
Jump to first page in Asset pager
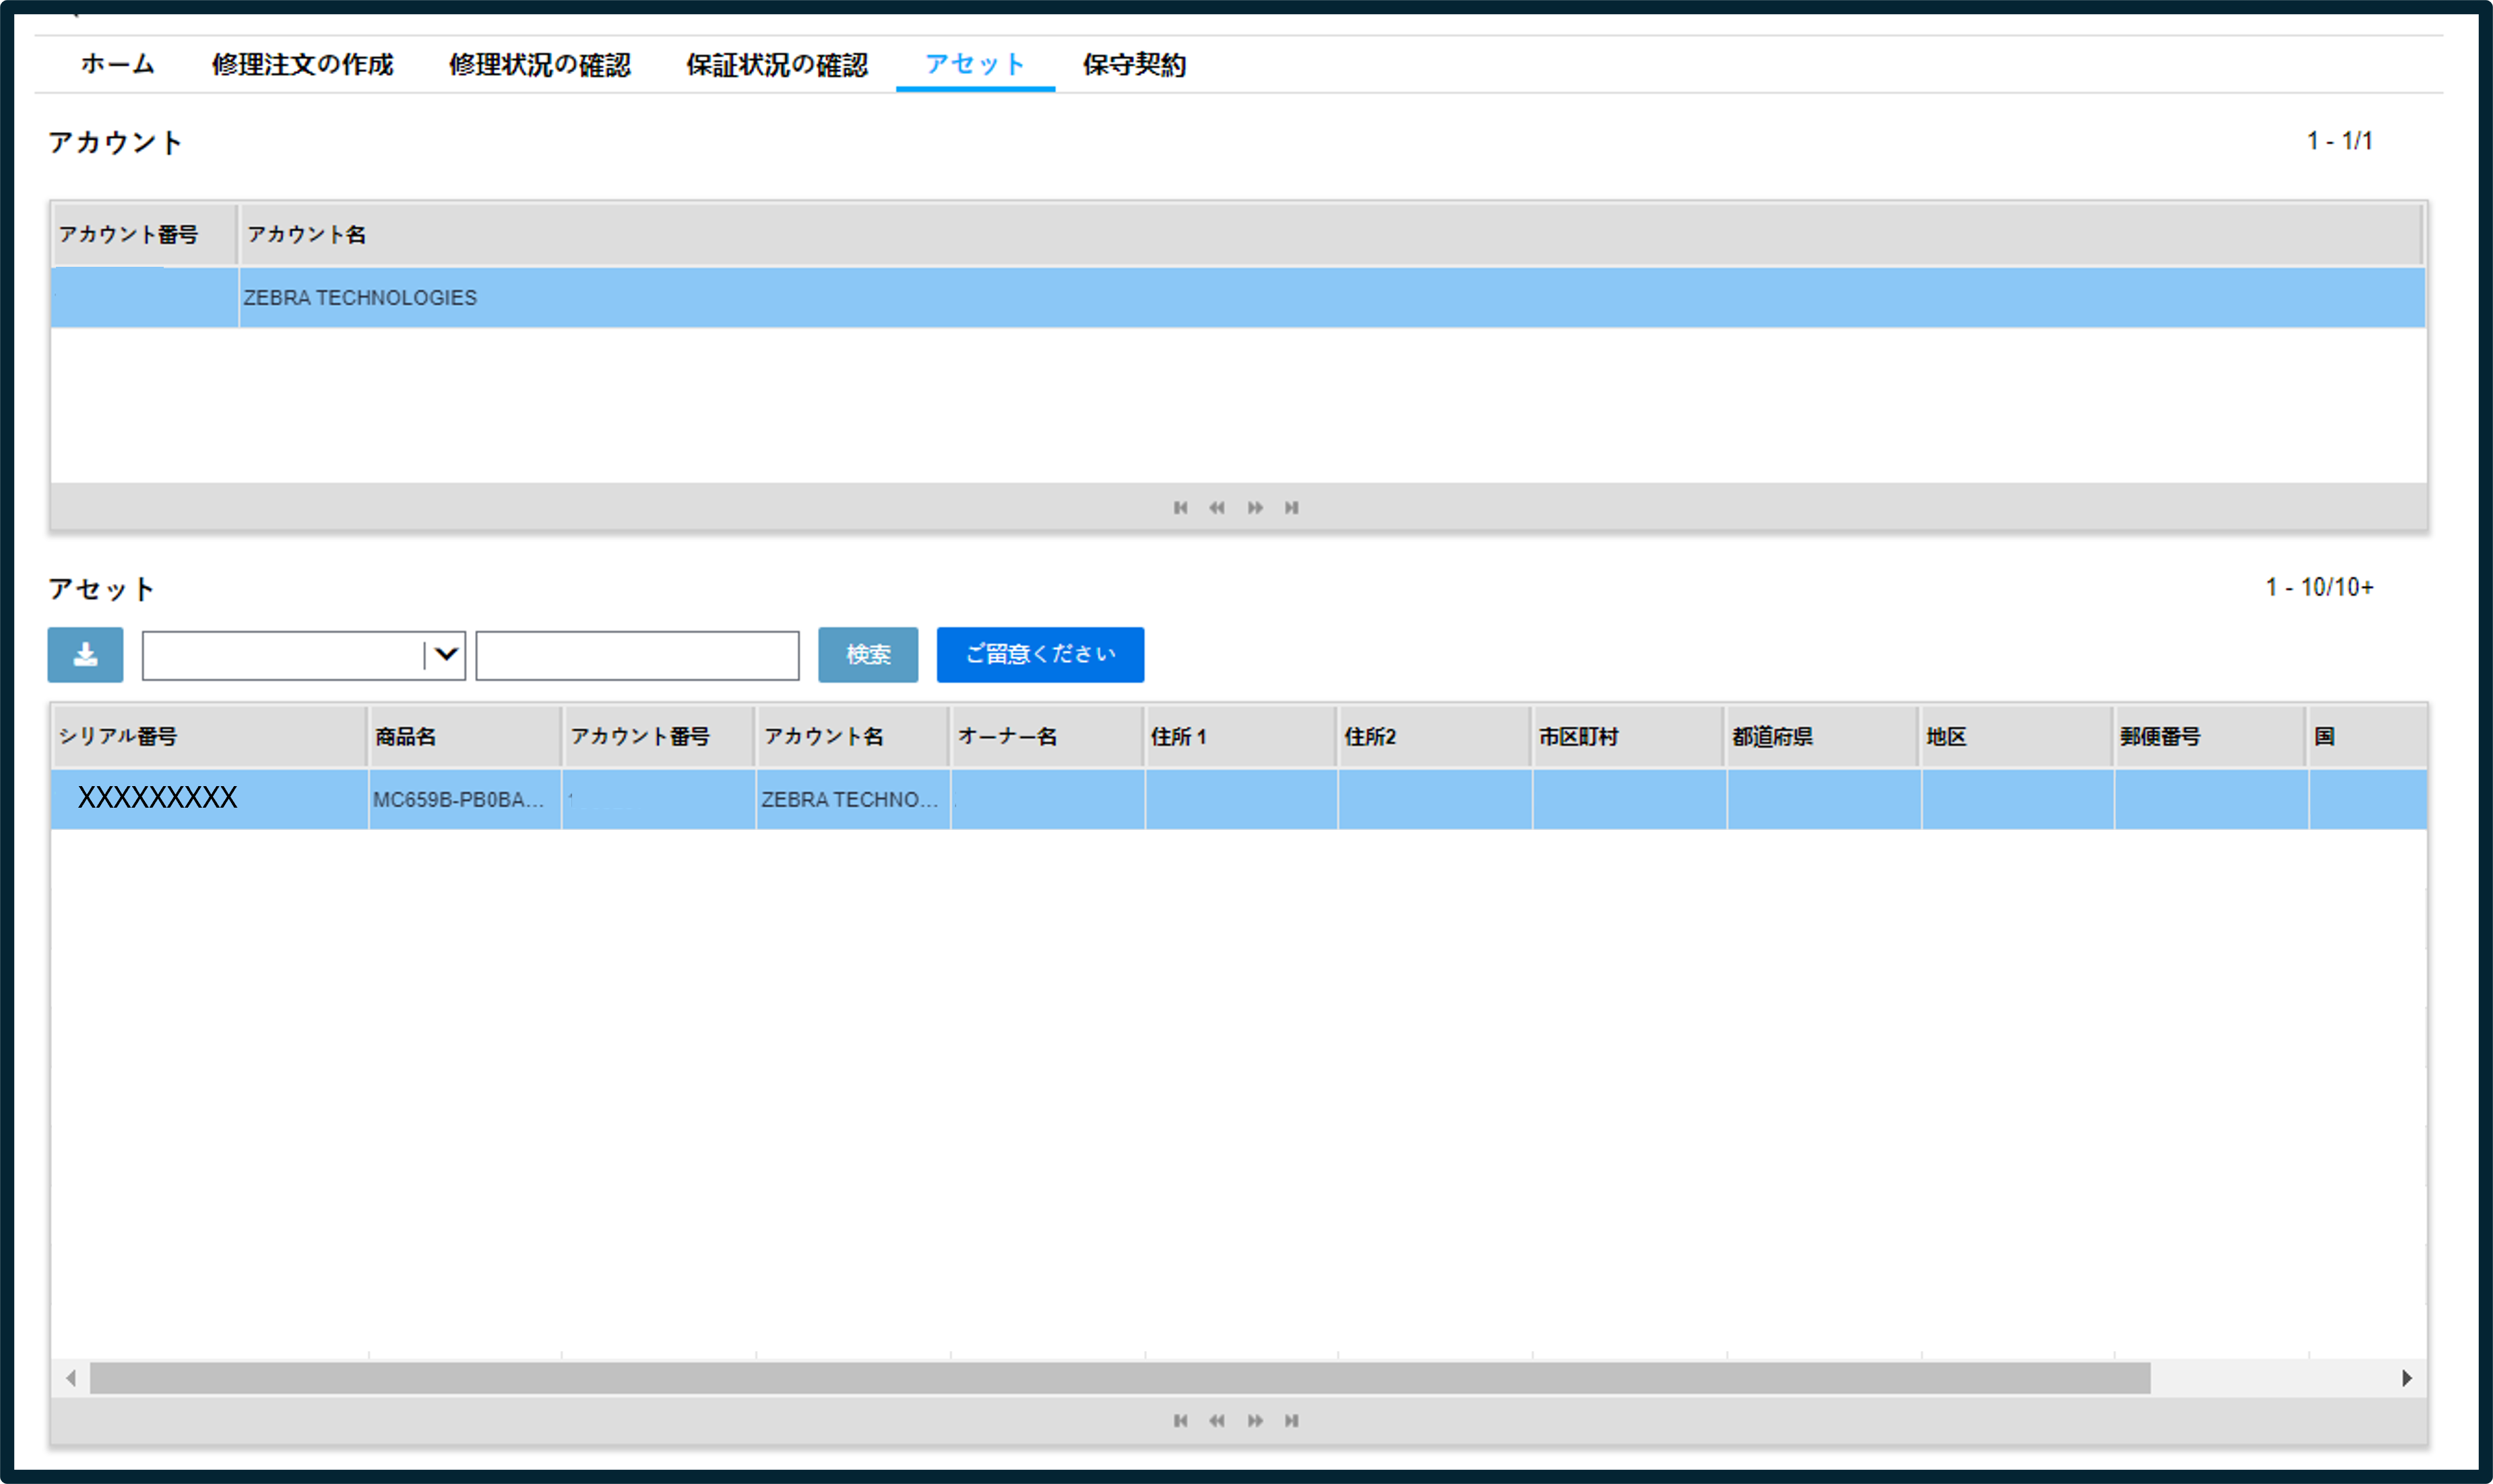pos(1181,1421)
